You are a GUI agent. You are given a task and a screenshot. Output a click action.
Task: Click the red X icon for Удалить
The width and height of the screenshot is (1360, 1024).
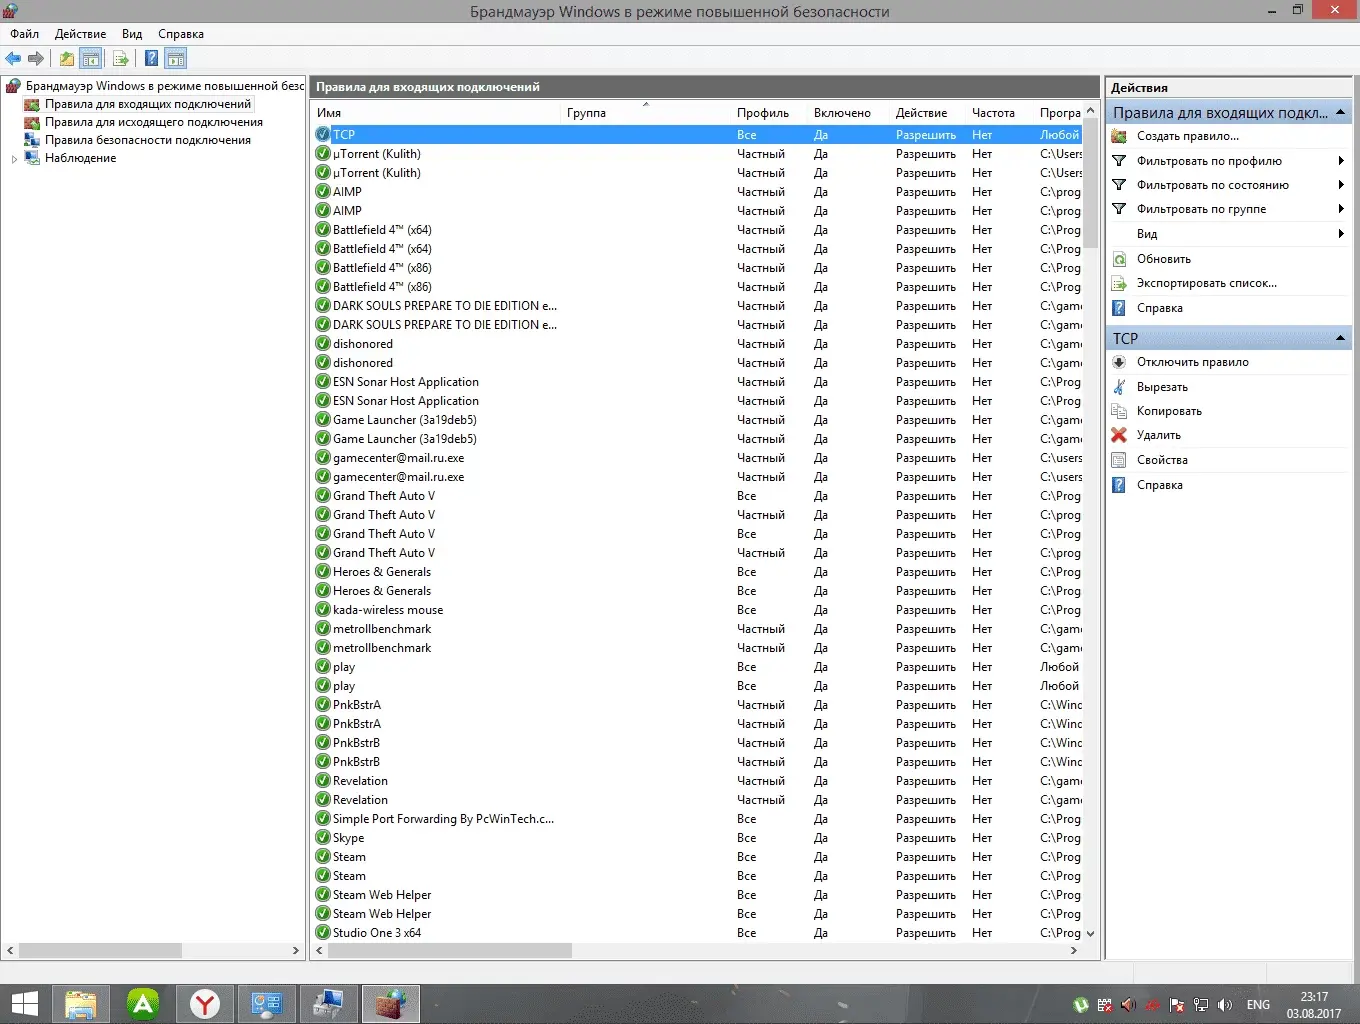click(x=1119, y=435)
